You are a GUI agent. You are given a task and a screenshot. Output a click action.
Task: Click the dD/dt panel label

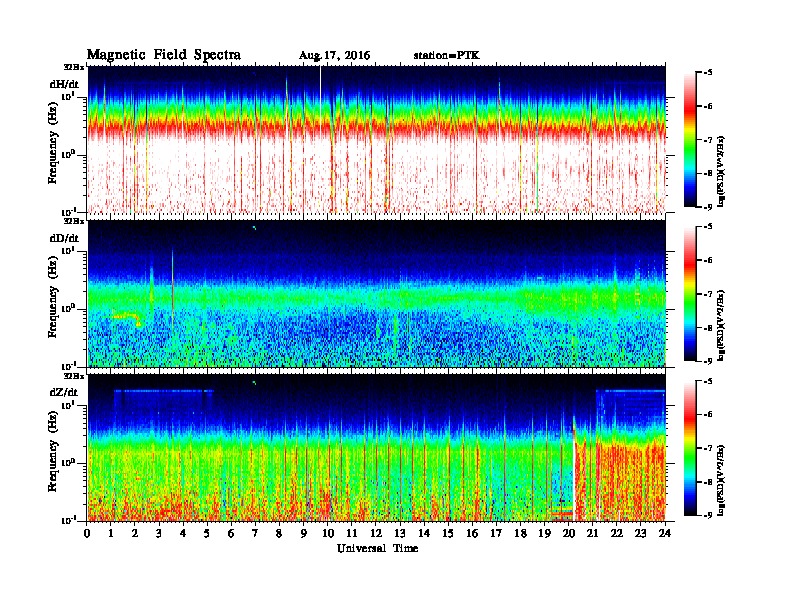click(64, 238)
